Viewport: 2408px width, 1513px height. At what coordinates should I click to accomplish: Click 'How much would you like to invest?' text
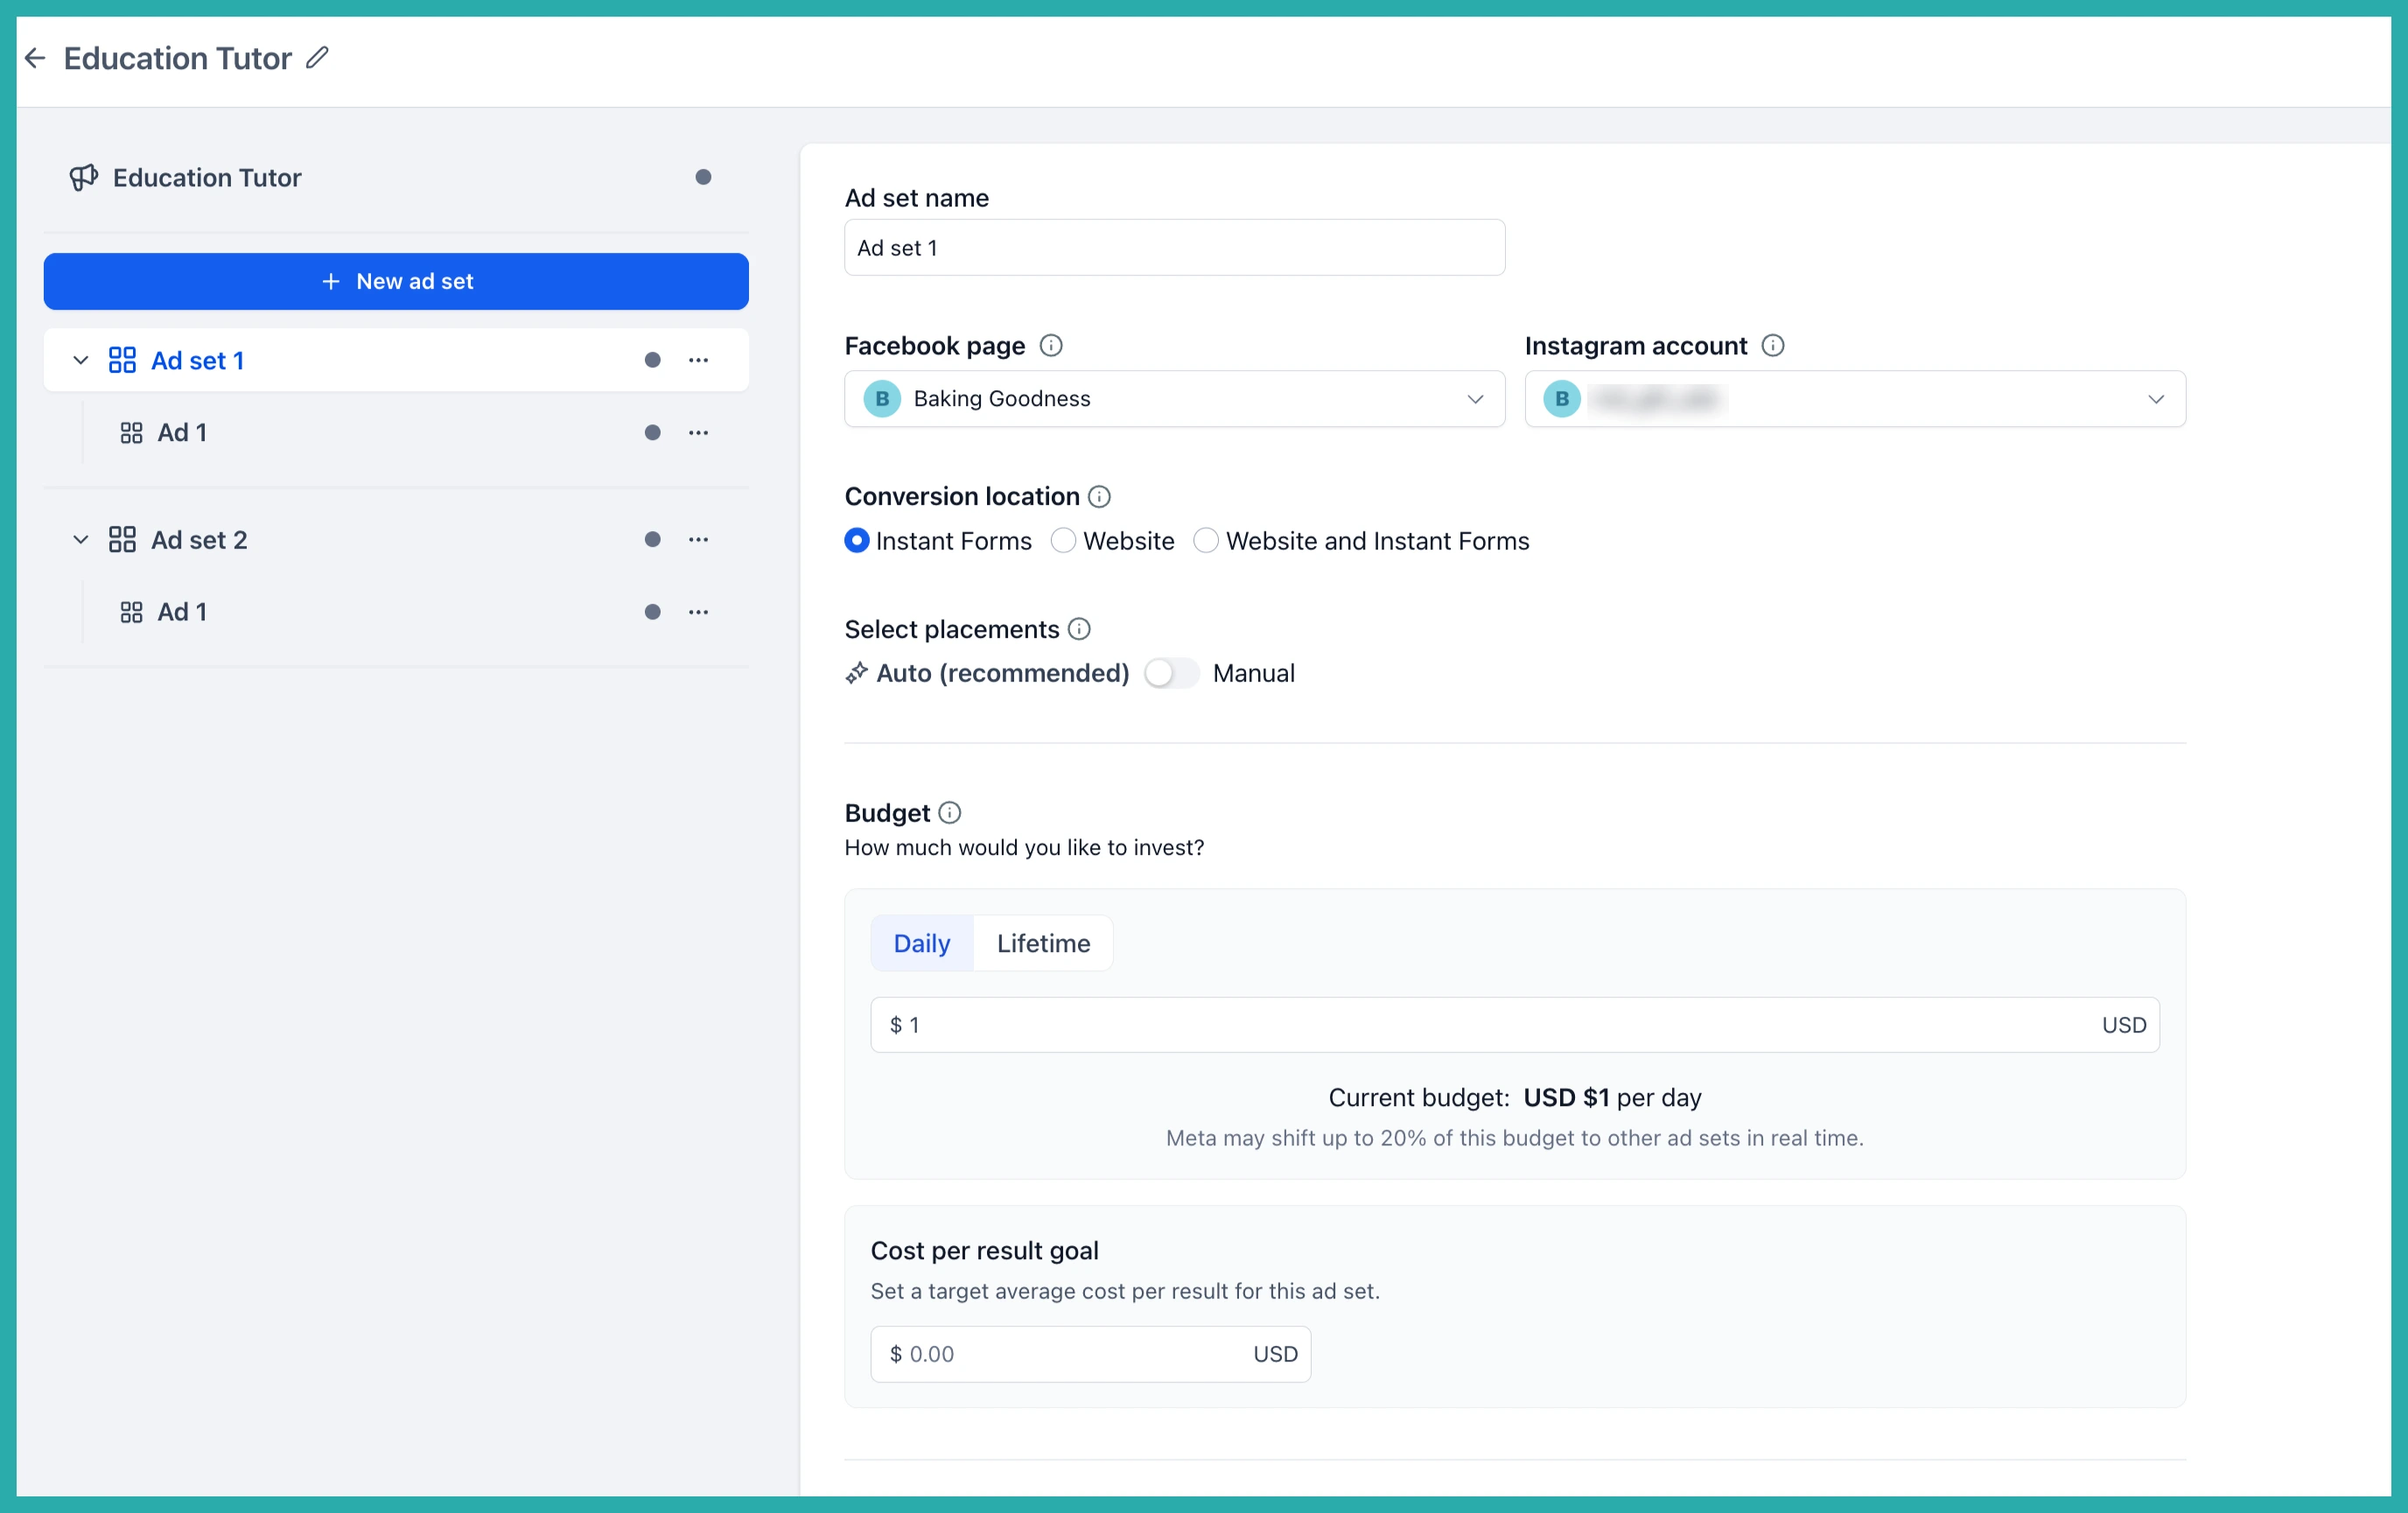click(1024, 847)
